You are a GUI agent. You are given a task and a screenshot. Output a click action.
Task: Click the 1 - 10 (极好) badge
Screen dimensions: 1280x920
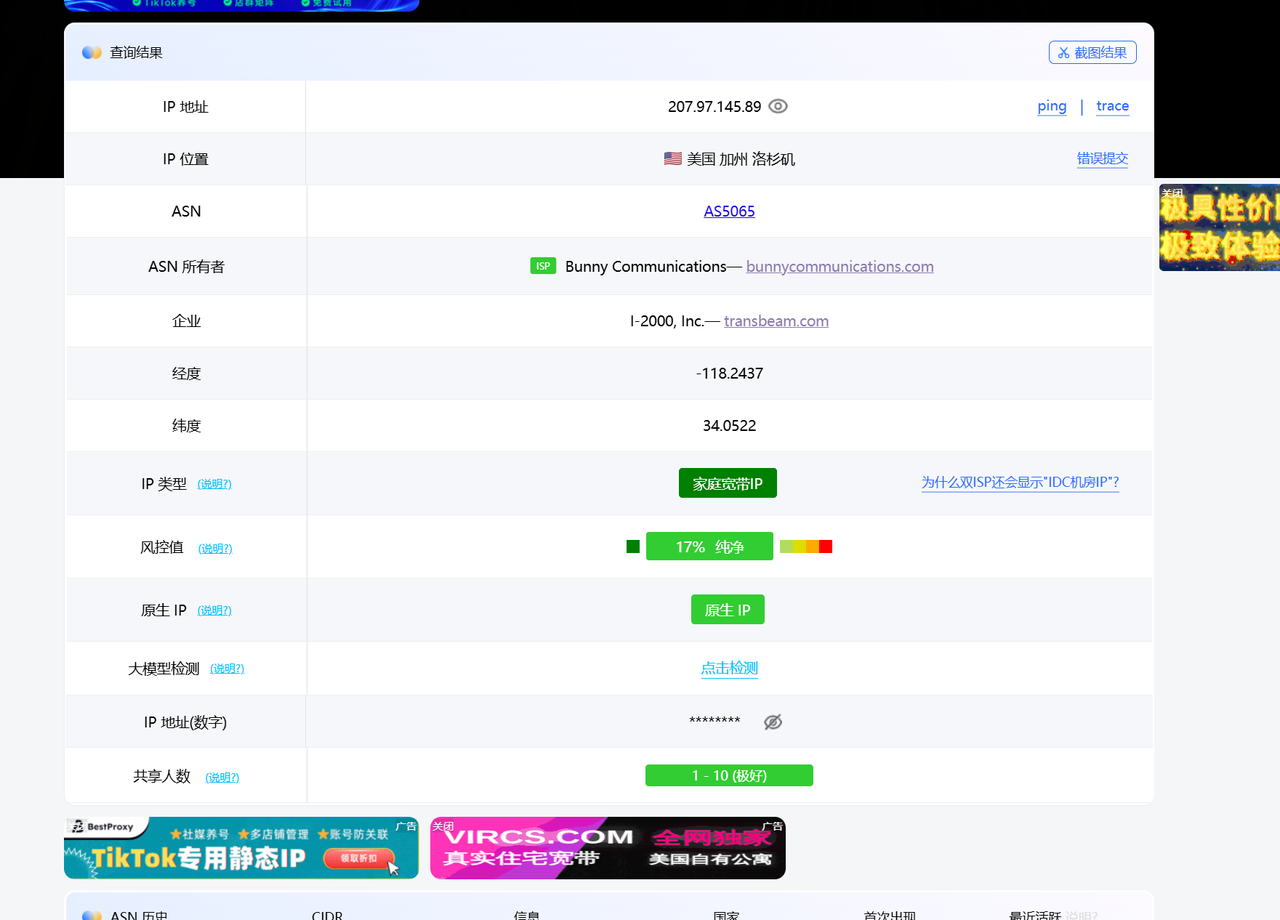[x=729, y=775]
